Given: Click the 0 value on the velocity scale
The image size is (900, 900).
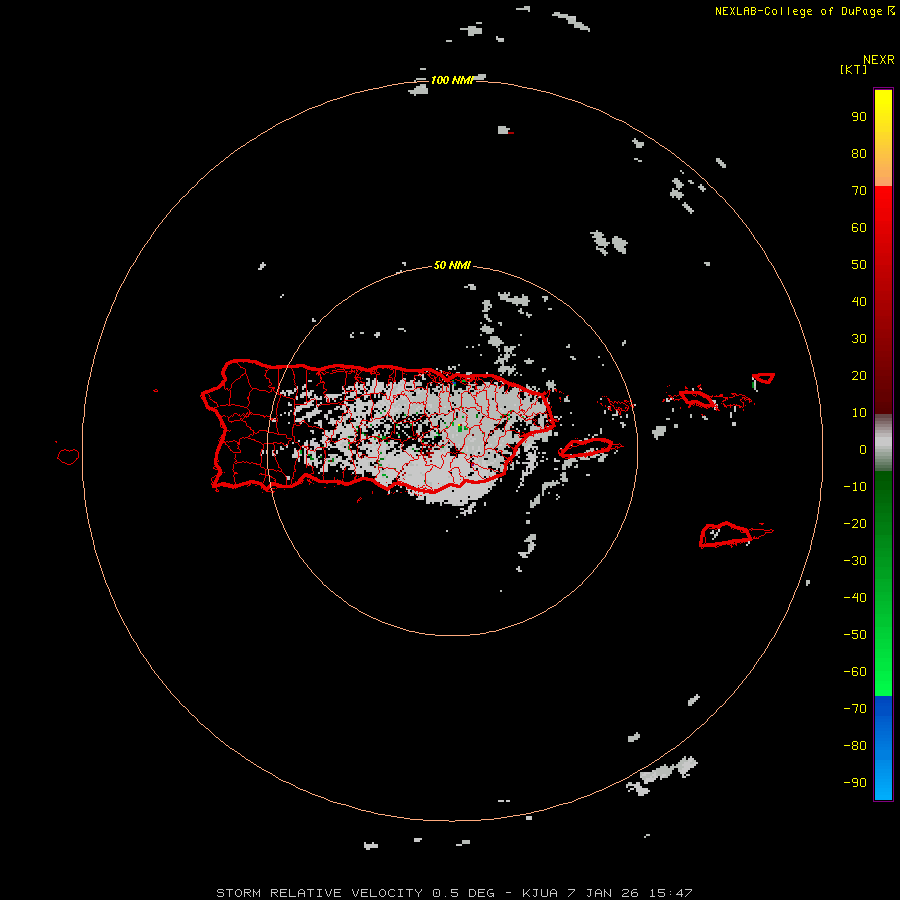Looking at the screenshot, I should pyautogui.click(x=863, y=449).
